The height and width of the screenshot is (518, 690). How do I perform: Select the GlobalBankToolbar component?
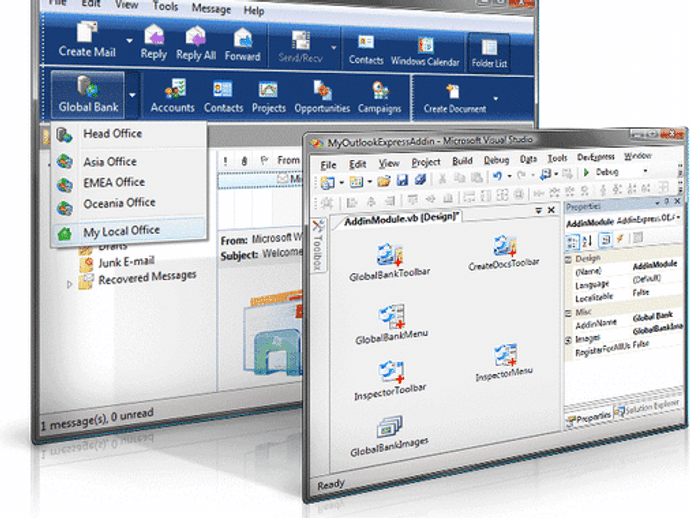click(x=389, y=262)
